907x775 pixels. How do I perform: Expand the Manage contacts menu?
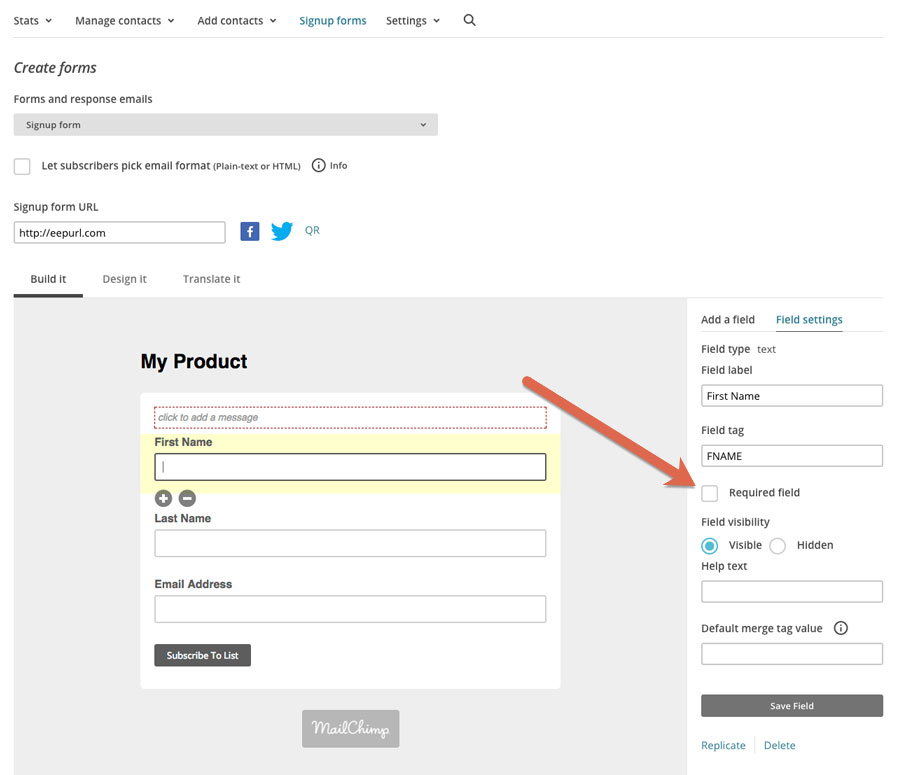(x=124, y=21)
